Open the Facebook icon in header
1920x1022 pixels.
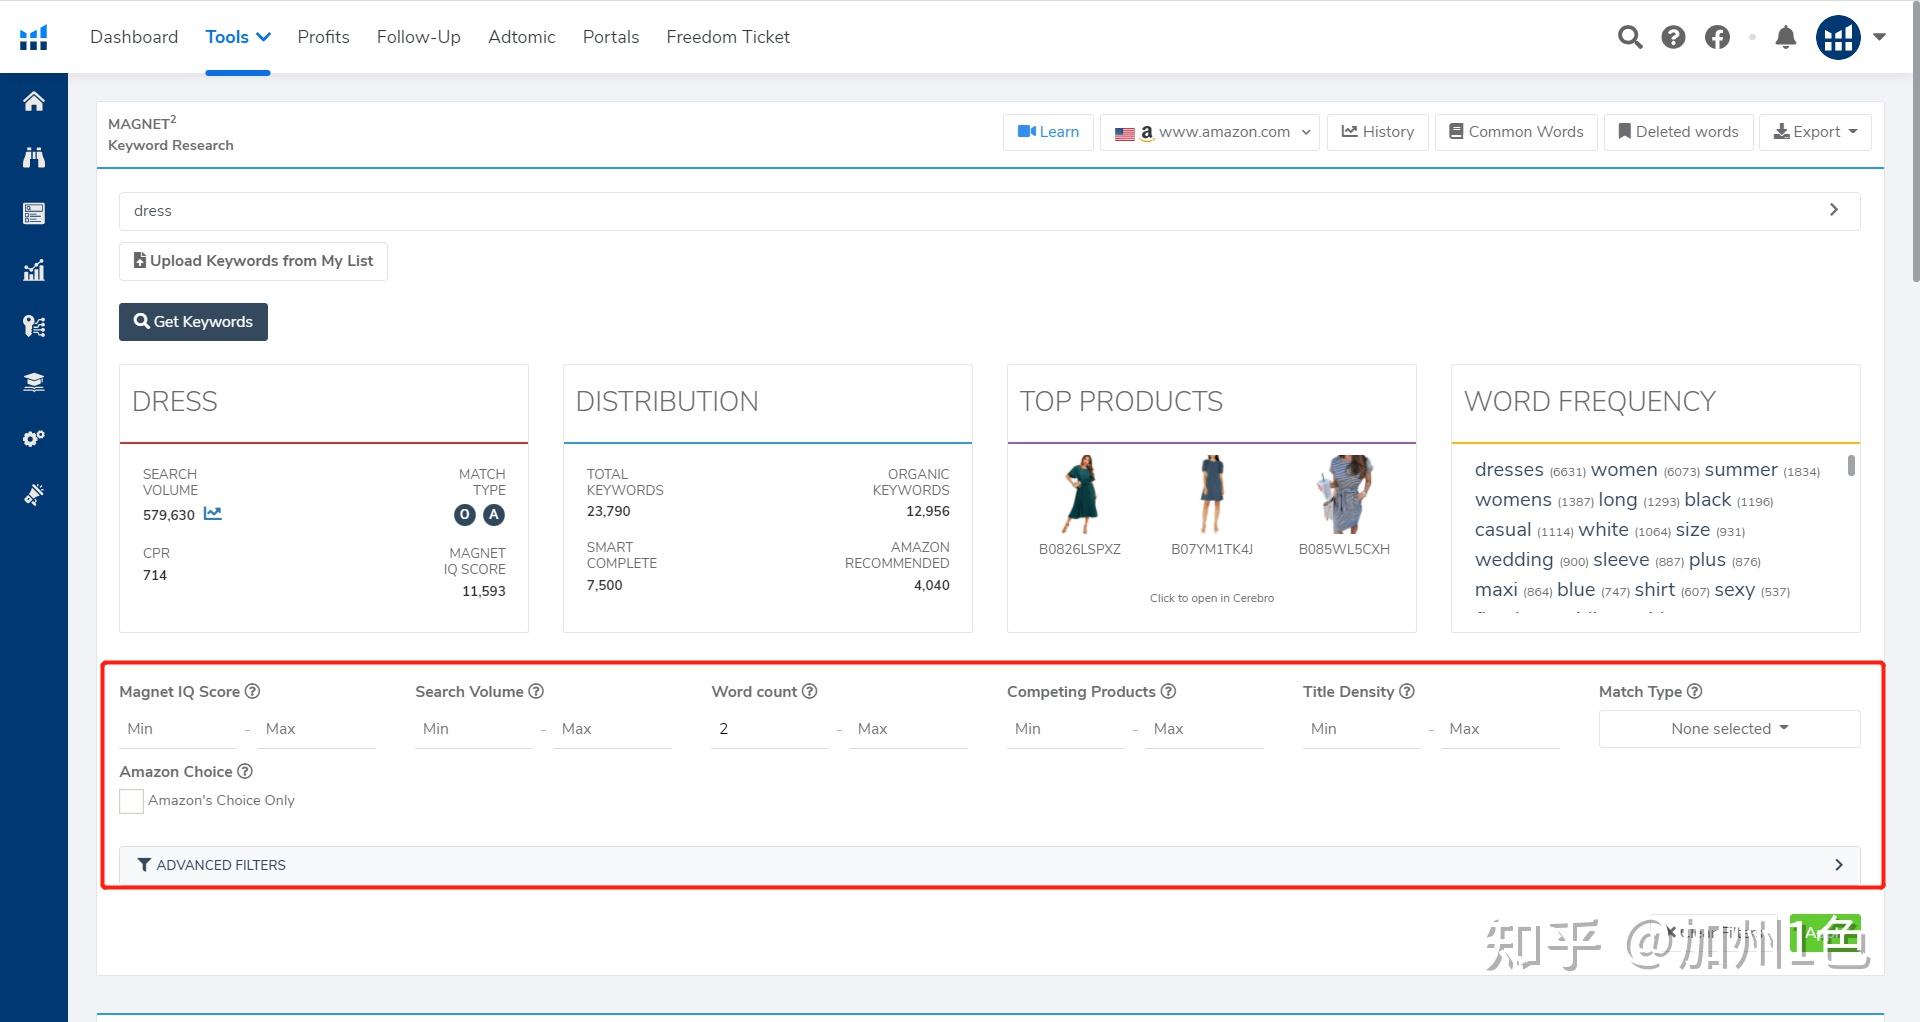click(x=1717, y=37)
